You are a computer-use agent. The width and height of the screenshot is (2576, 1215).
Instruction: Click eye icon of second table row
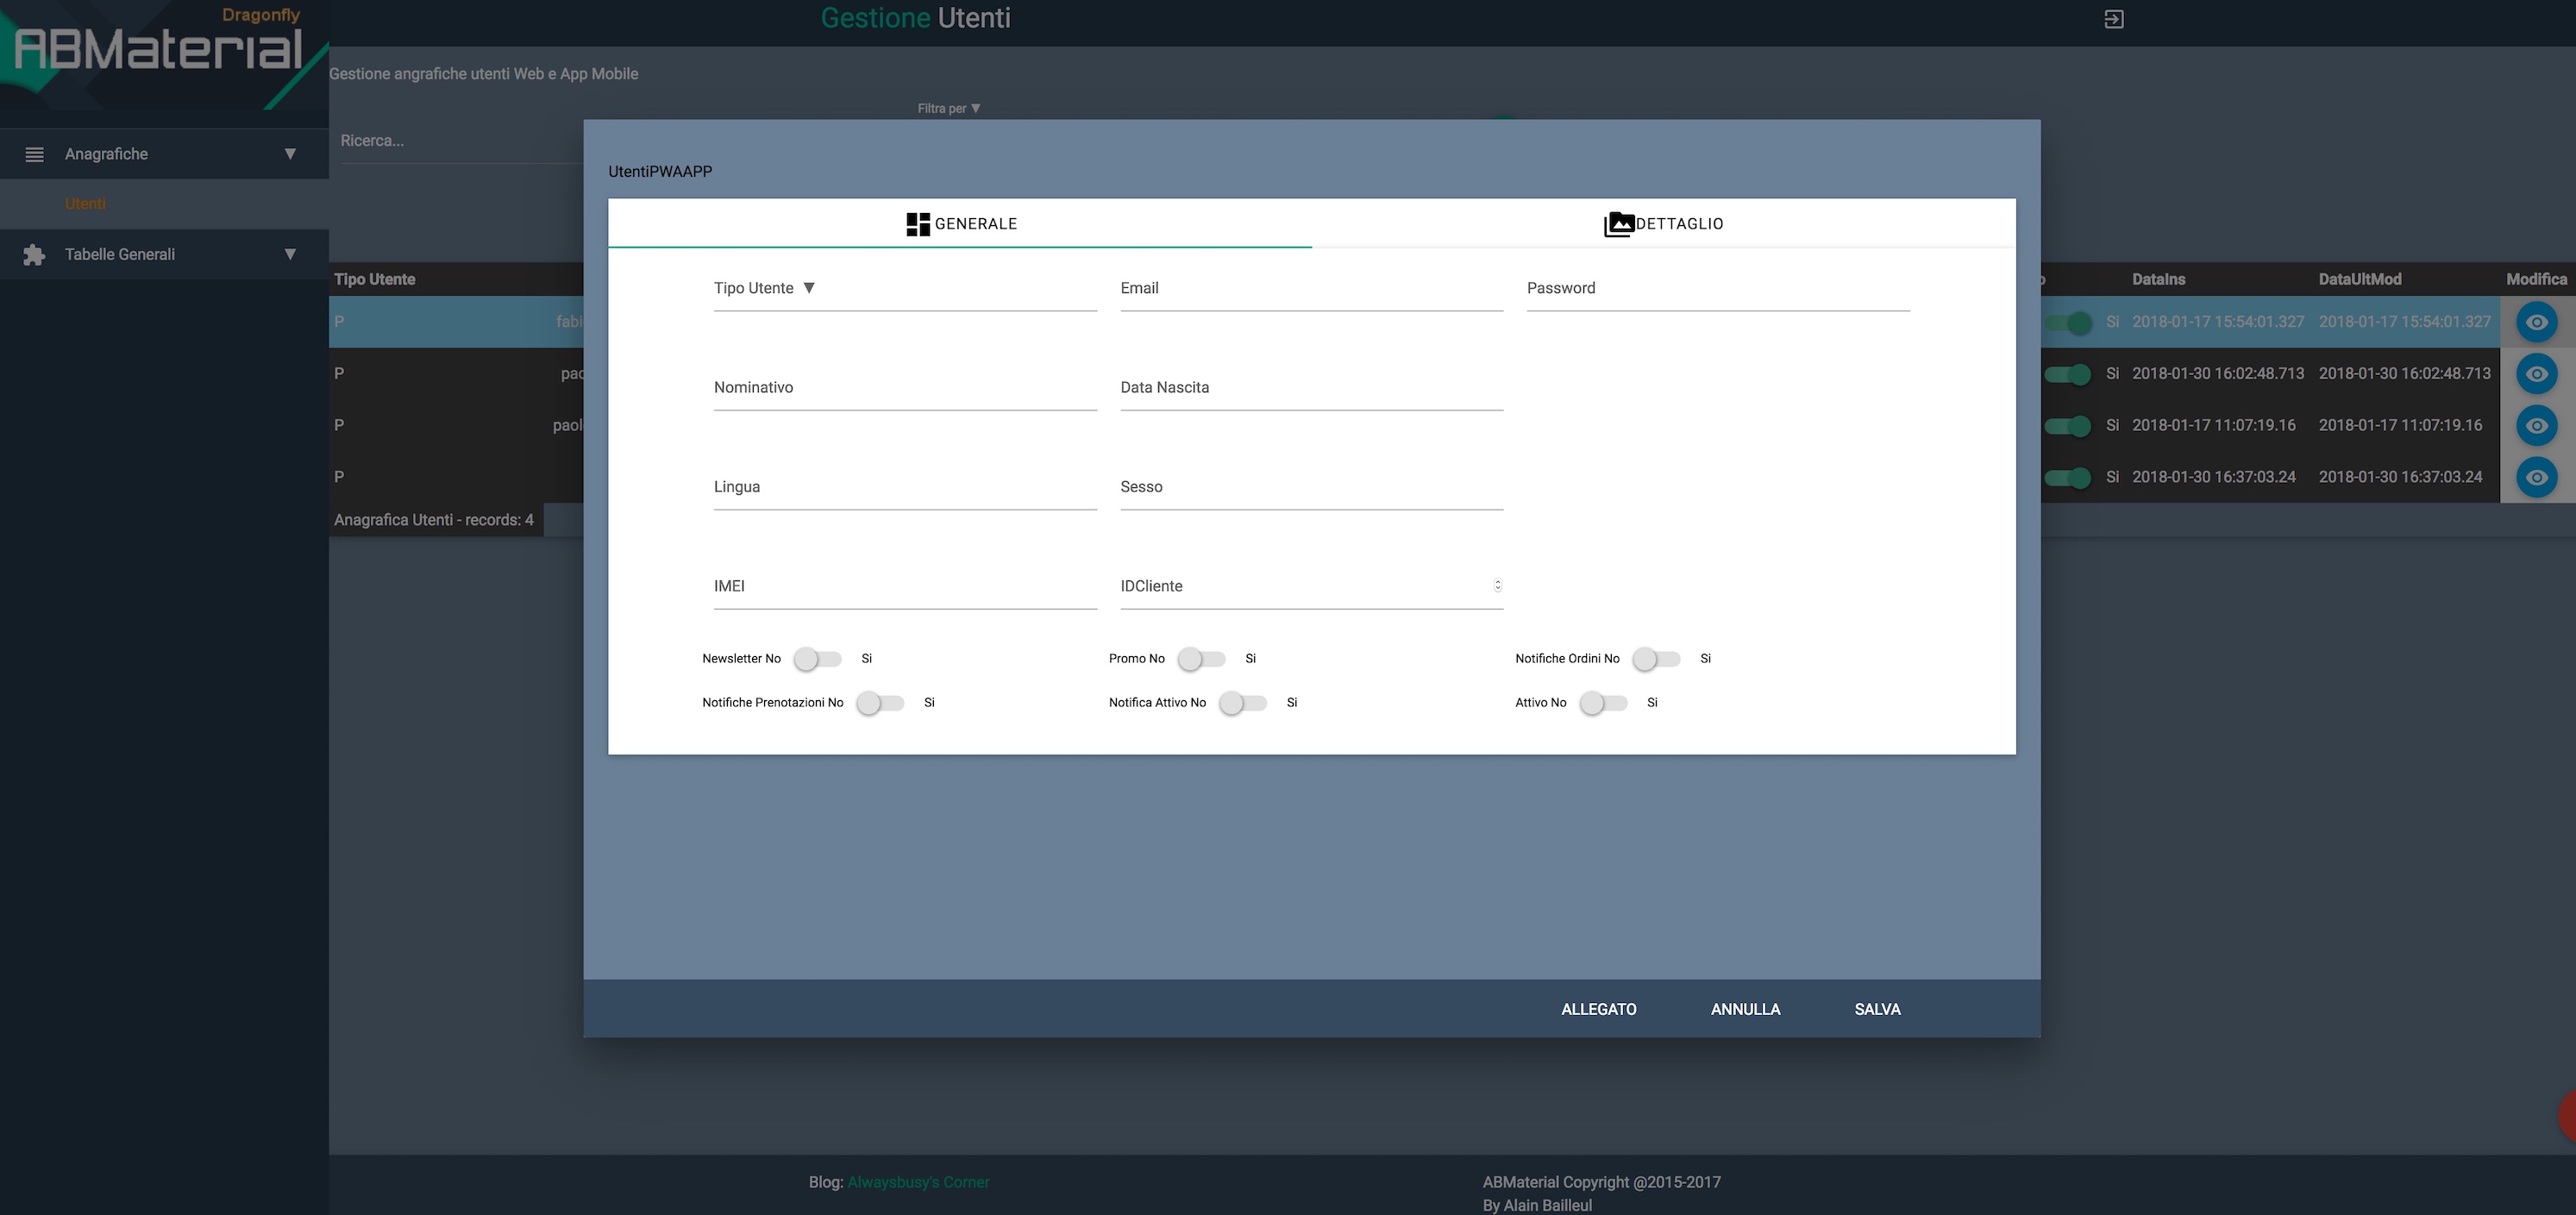(x=2536, y=374)
